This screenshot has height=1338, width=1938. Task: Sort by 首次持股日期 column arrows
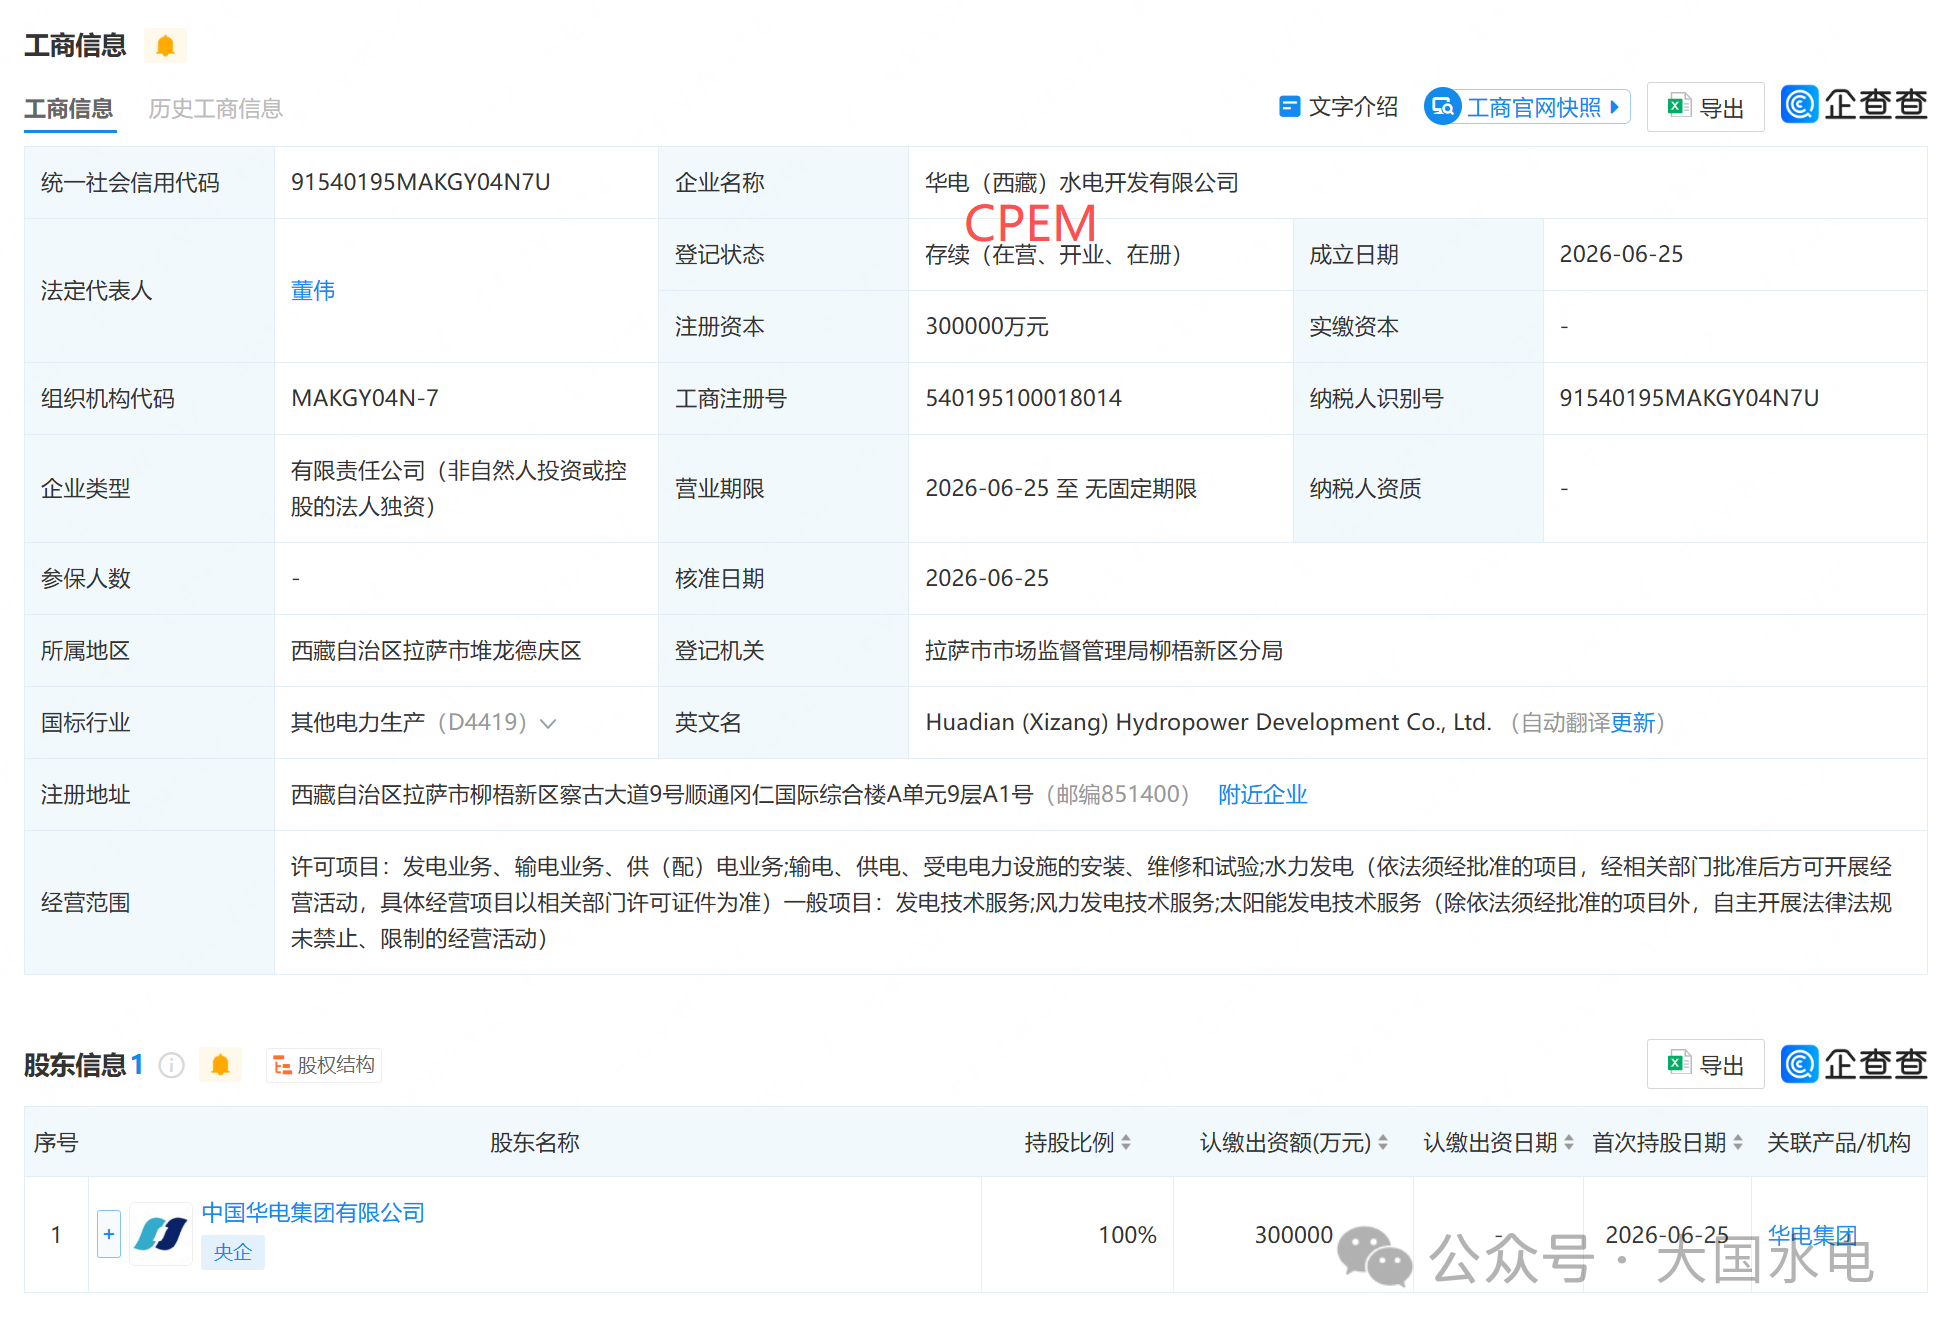point(1738,1142)
